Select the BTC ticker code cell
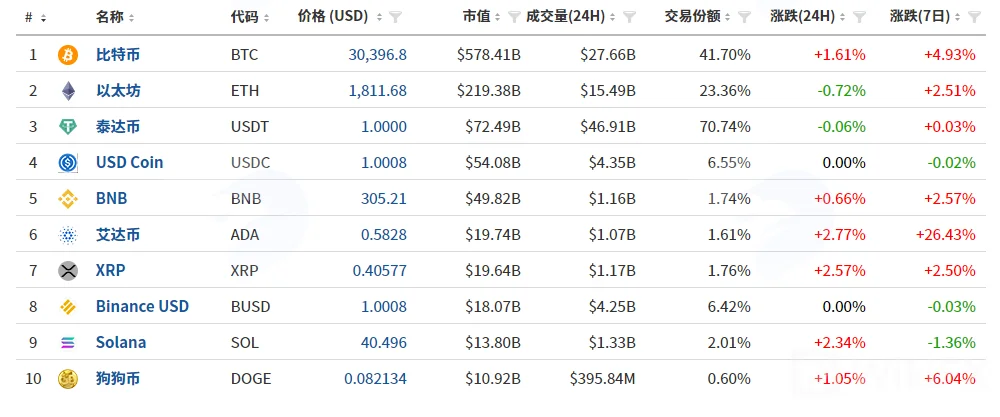This screenshot has height=417, width=1000. pos(245,55)
